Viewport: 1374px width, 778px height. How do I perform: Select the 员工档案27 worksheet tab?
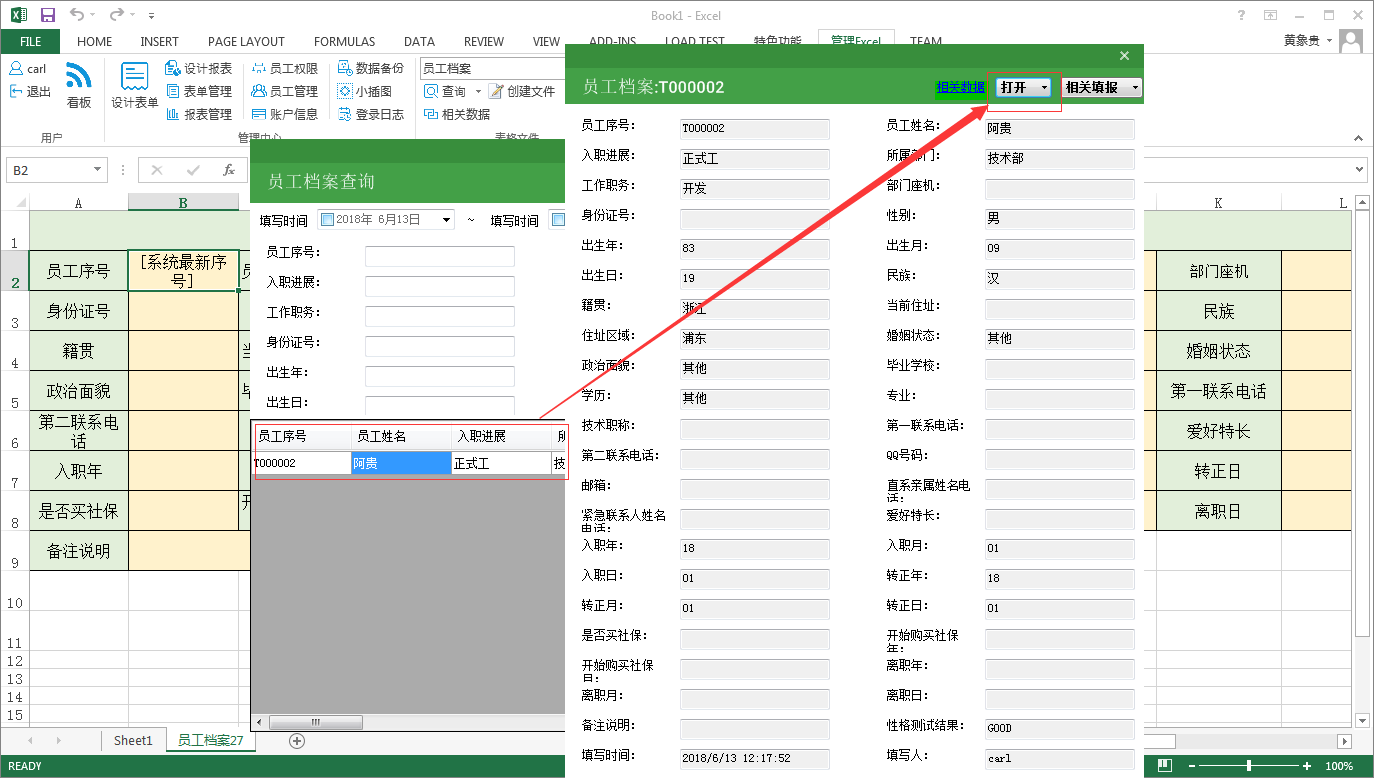click(211, 741)
